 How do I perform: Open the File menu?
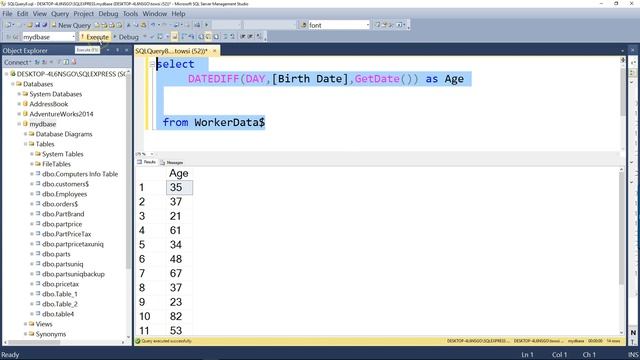click(x=7, y=13)
